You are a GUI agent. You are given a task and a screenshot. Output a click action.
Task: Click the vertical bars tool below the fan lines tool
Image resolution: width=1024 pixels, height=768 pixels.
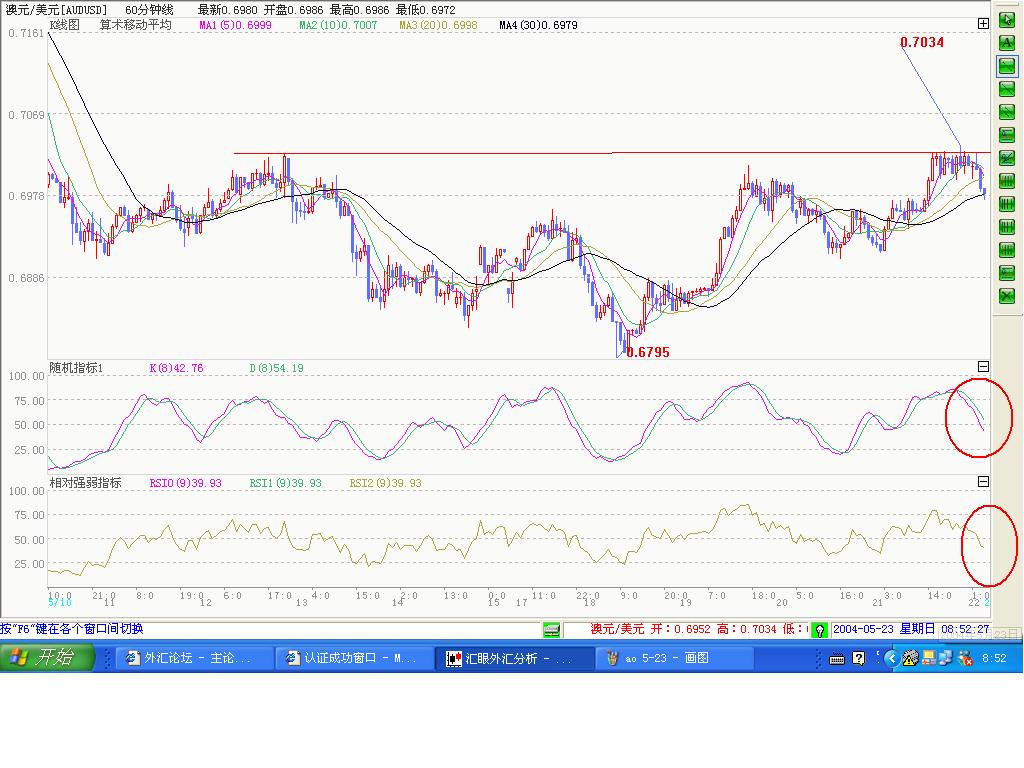[x=1007, y=180]
